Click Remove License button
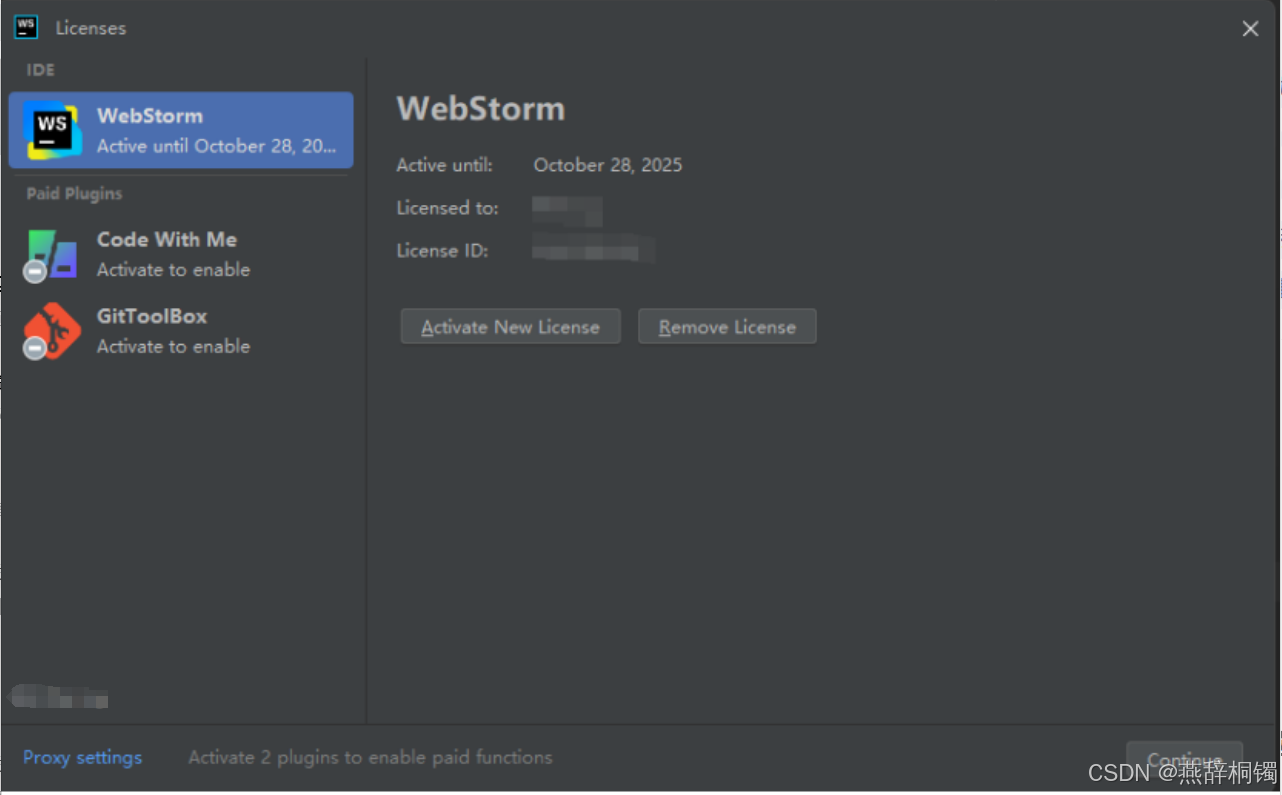Viewport: 1282px width, 795px height. pyautogui.click(x=727, y=327)
